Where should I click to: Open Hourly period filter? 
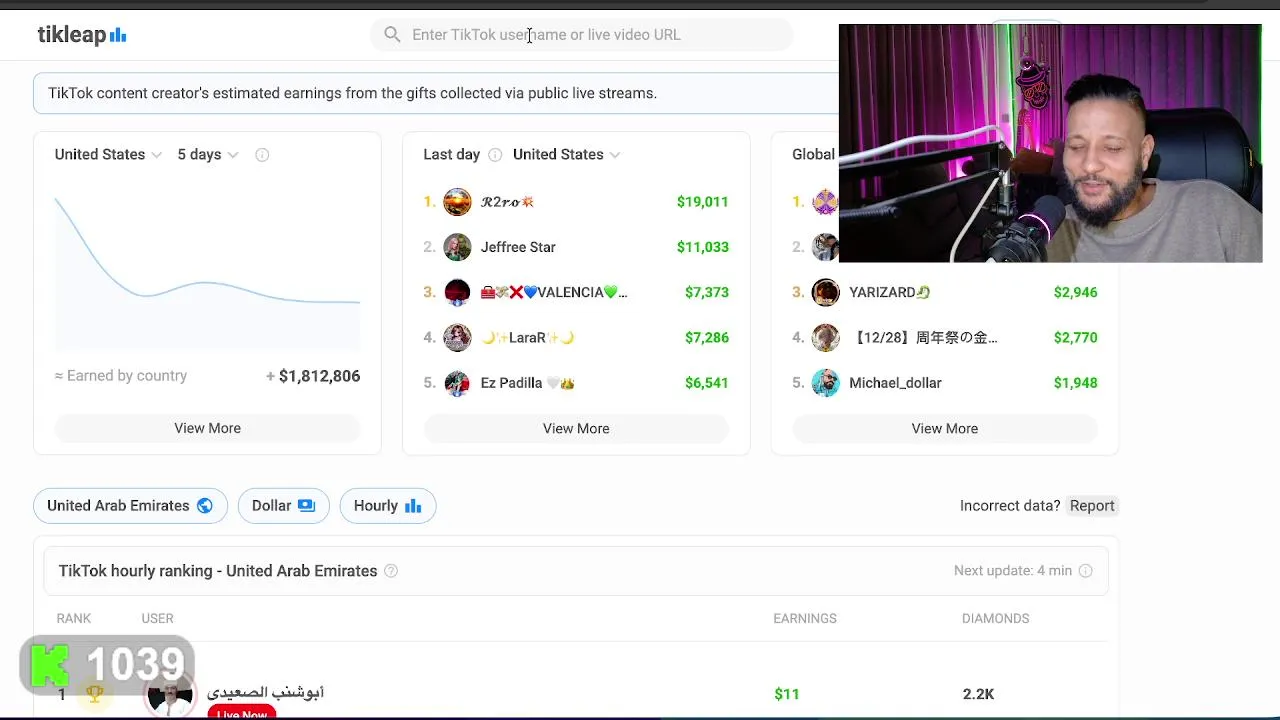pos(388,506)
